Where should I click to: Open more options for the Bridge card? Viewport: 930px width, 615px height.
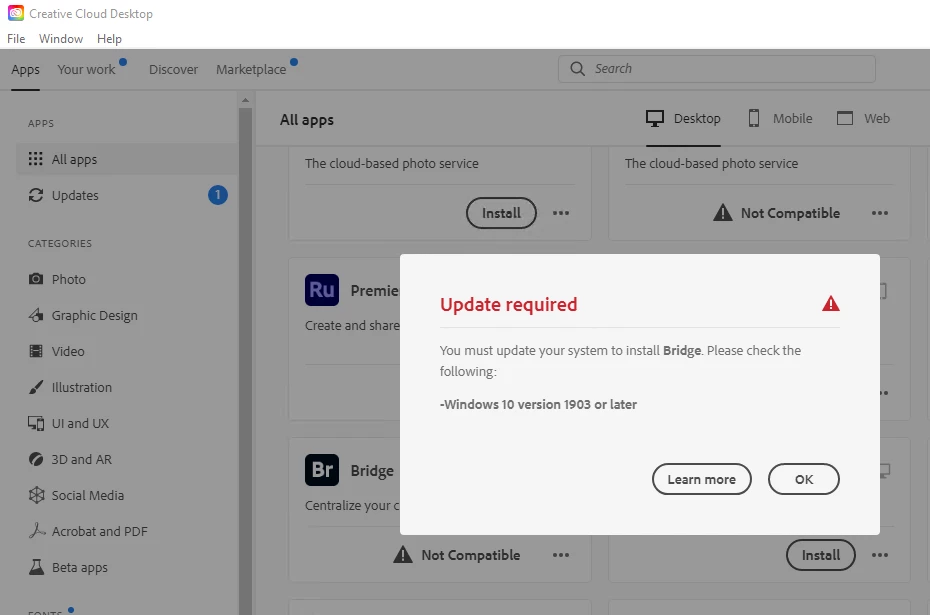point(560,555)
